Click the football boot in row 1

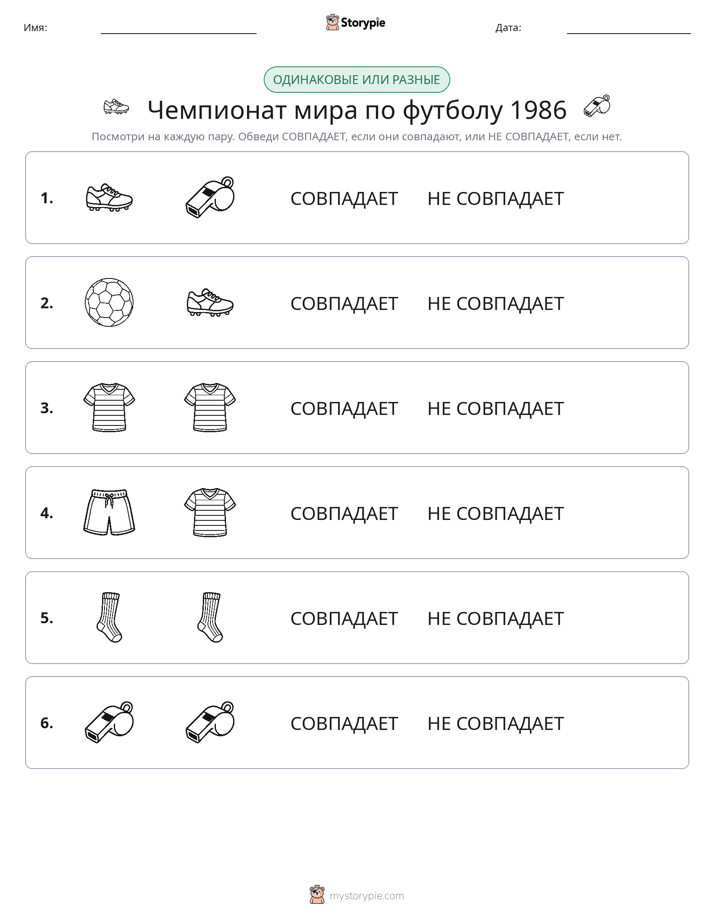pyautogui.click(x=109, y=197)
